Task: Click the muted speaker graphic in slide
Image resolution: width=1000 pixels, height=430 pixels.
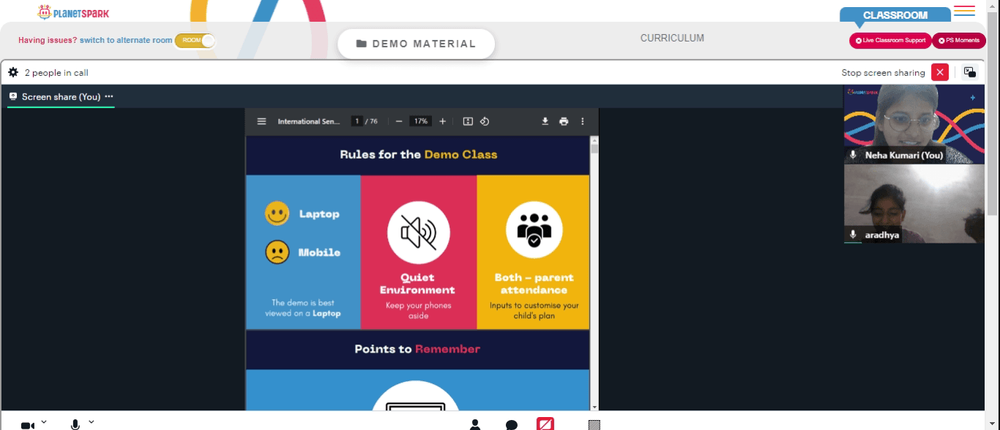Action: click(x=418, y=232)
